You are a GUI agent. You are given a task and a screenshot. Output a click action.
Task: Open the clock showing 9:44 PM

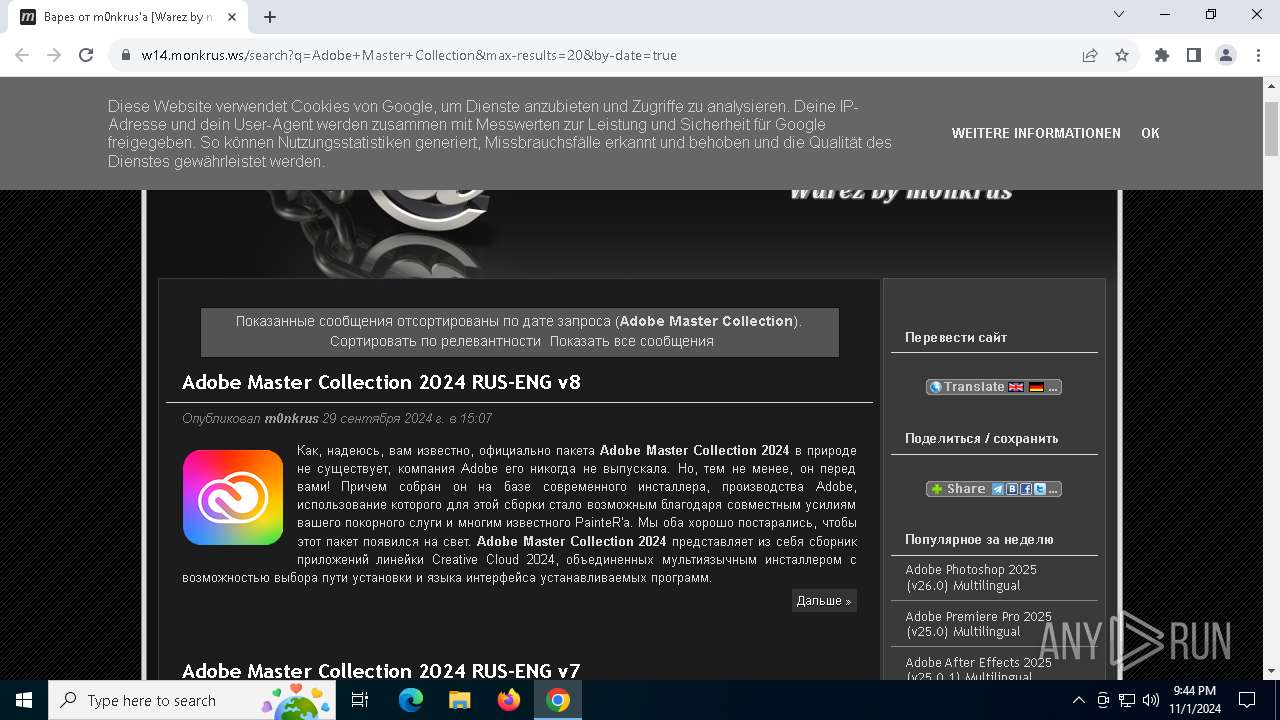(x=1194, y=700)
